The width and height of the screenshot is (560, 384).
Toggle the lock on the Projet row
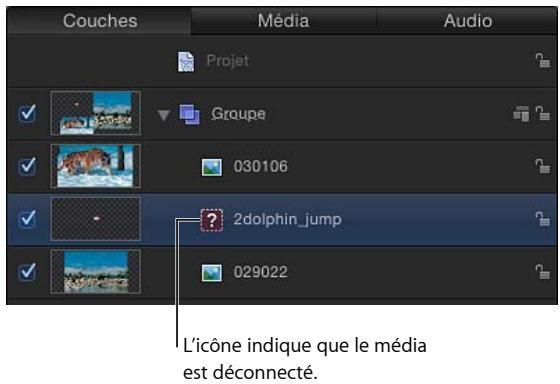pyautogui.click(x=542, y=60)
